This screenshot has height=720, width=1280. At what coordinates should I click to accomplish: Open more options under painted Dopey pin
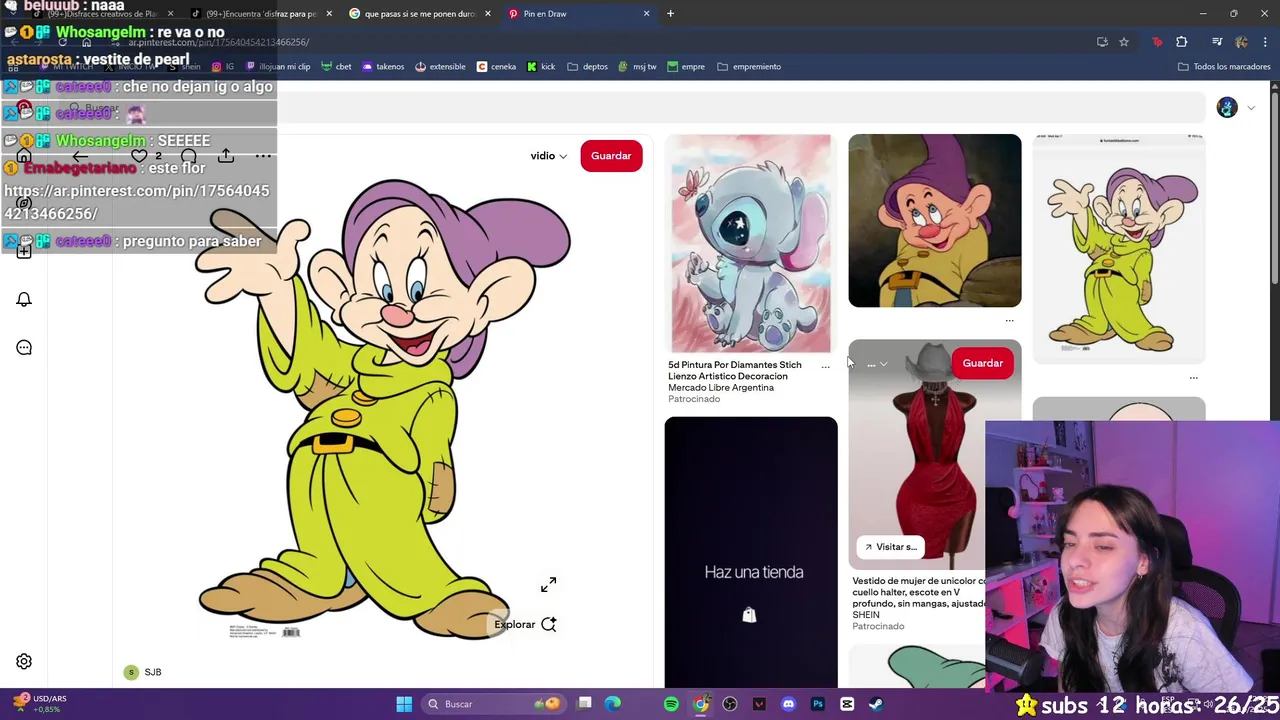pos(1009,321)
